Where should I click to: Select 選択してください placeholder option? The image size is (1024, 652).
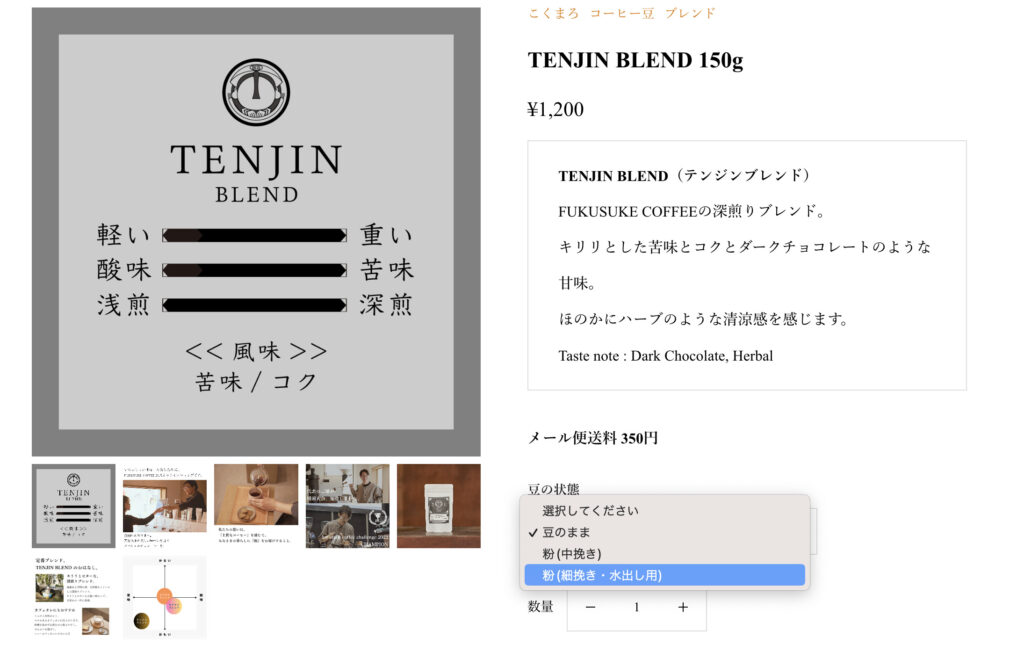click(x=665, y=511)
